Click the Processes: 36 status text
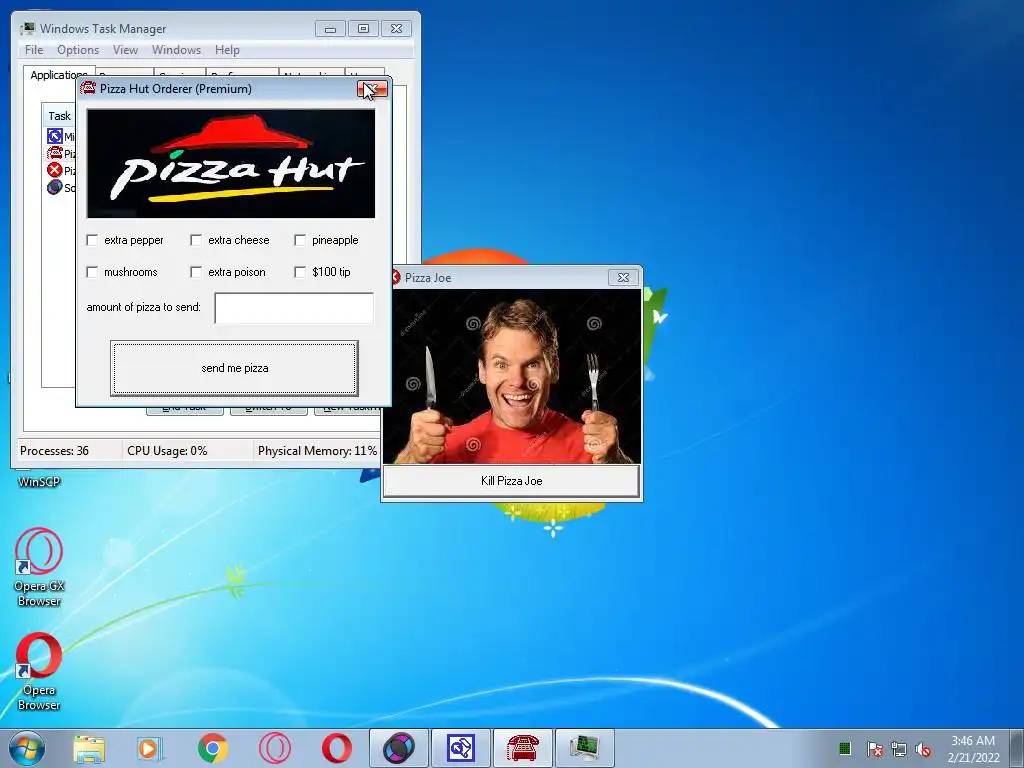This screenshot has height=768, width=1024. [x=54, y=451]
